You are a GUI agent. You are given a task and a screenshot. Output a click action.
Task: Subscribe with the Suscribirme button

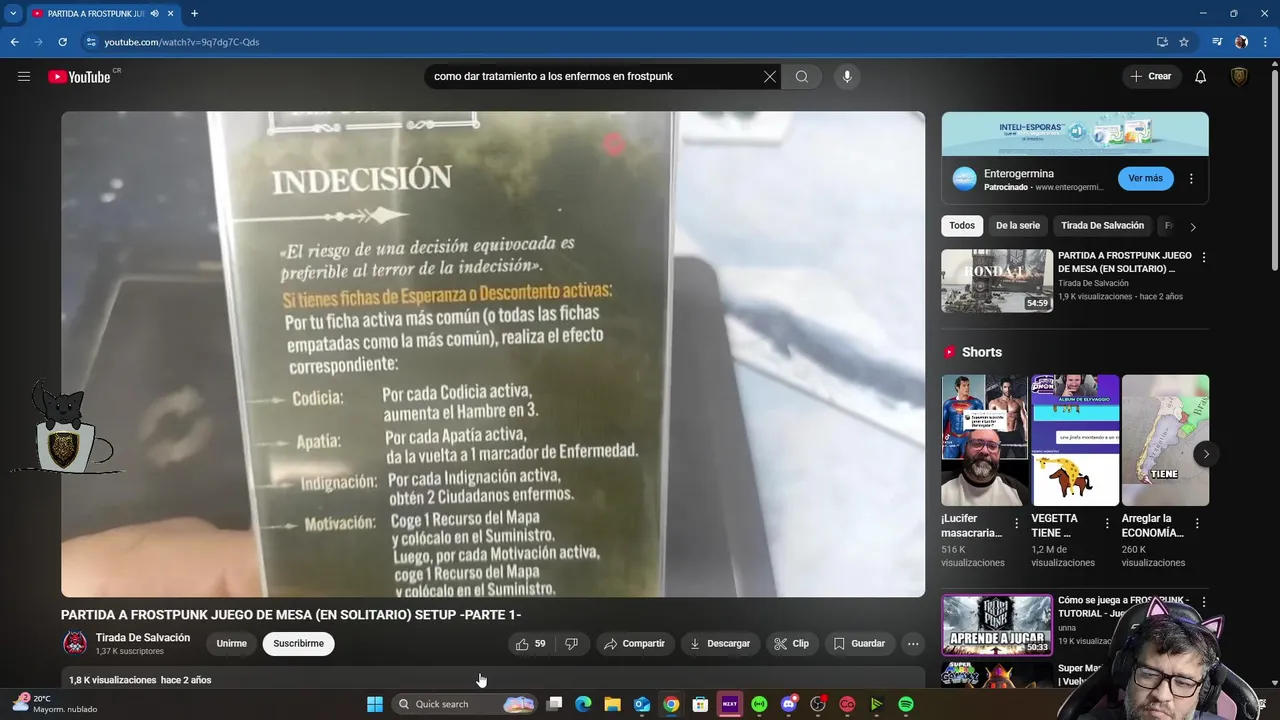299,644
